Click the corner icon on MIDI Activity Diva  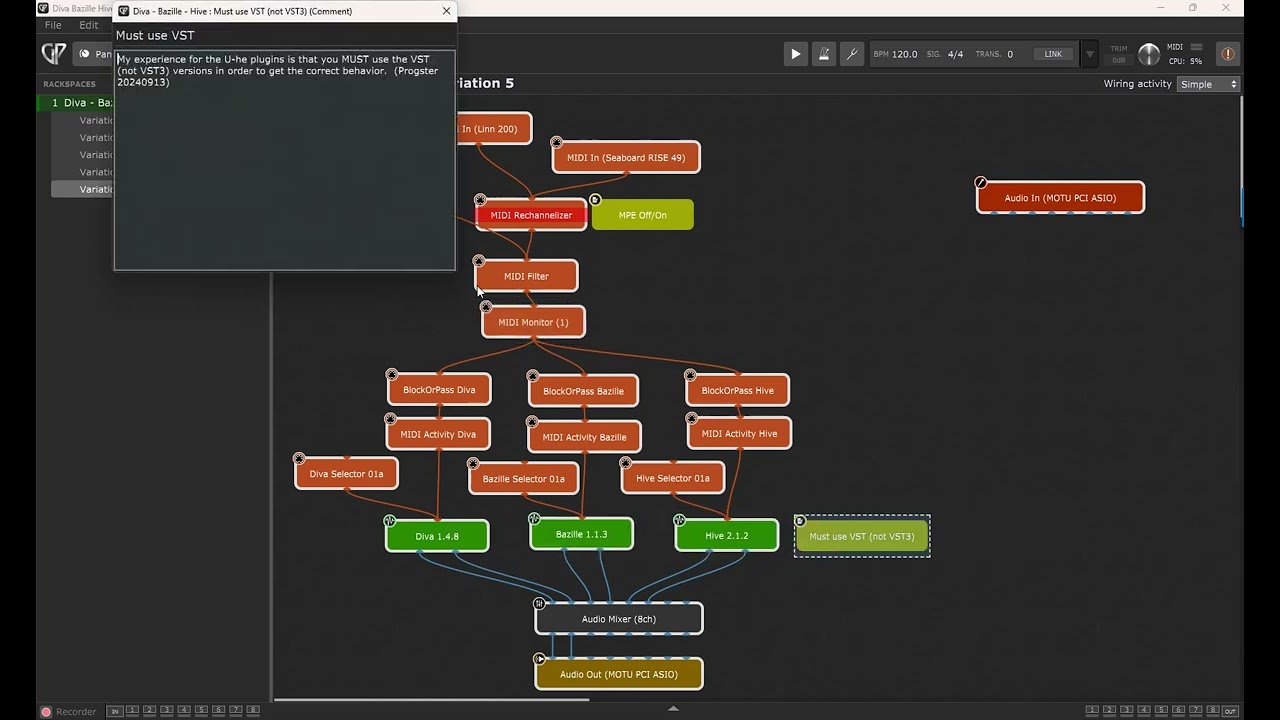click(x=391, y=420)
